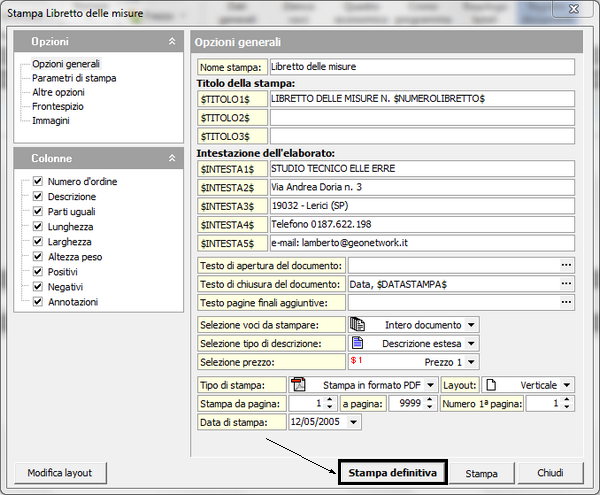
Task: Toggle the Larghezza column checkbox
Action: point(38,242)
